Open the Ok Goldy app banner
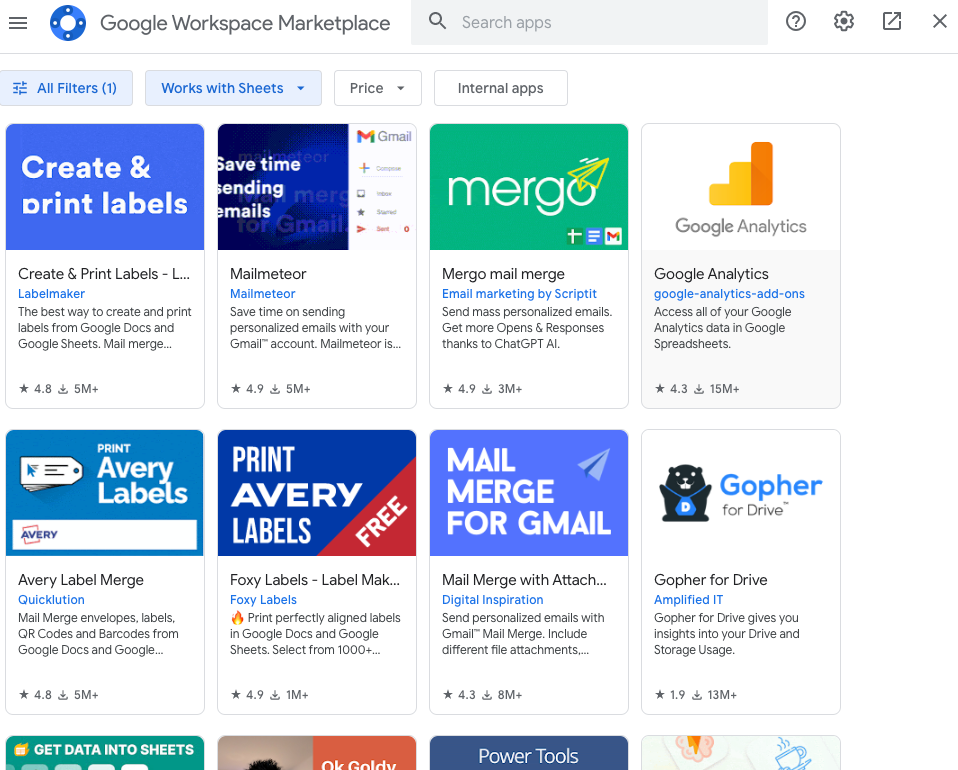Image resolution: width=958 pixels, height=770 pixels. pos(317,753)
